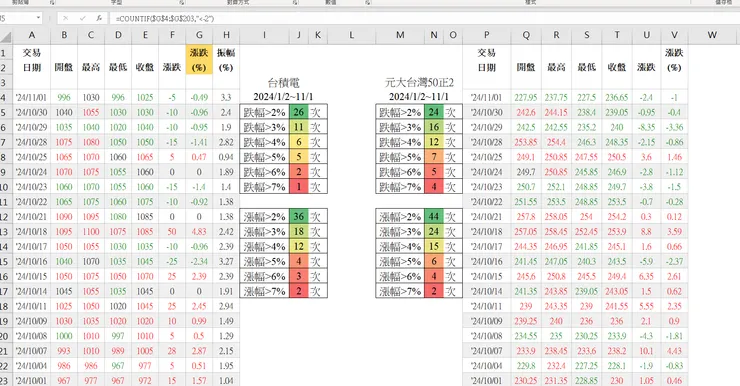The height and width of the screenshot is (386, 740).
Task: Click the -2.34 percent value in column G
Action: pyautogui.click(x=199, y=261)
